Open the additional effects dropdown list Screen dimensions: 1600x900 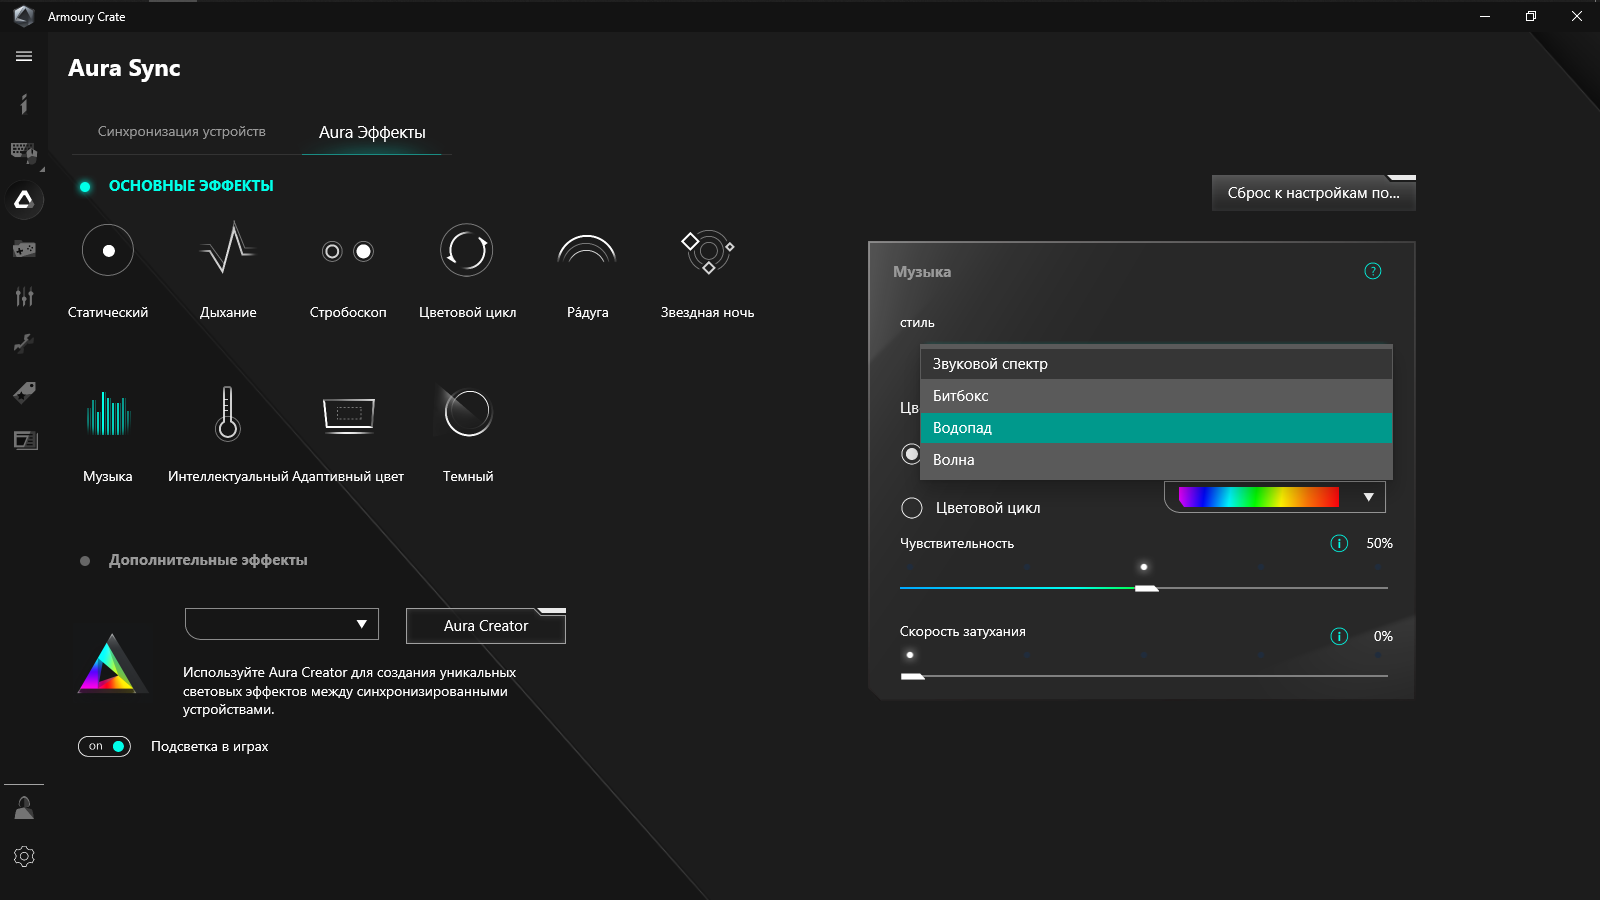282,624
